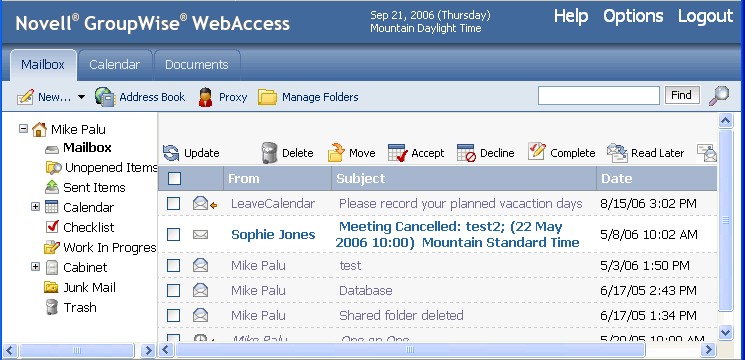Delete selected items with trash can icon

[x=269, y=153]
